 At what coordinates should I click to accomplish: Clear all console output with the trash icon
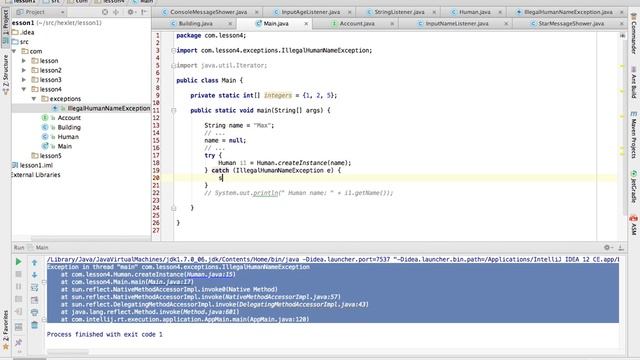[x=34, y=325]
